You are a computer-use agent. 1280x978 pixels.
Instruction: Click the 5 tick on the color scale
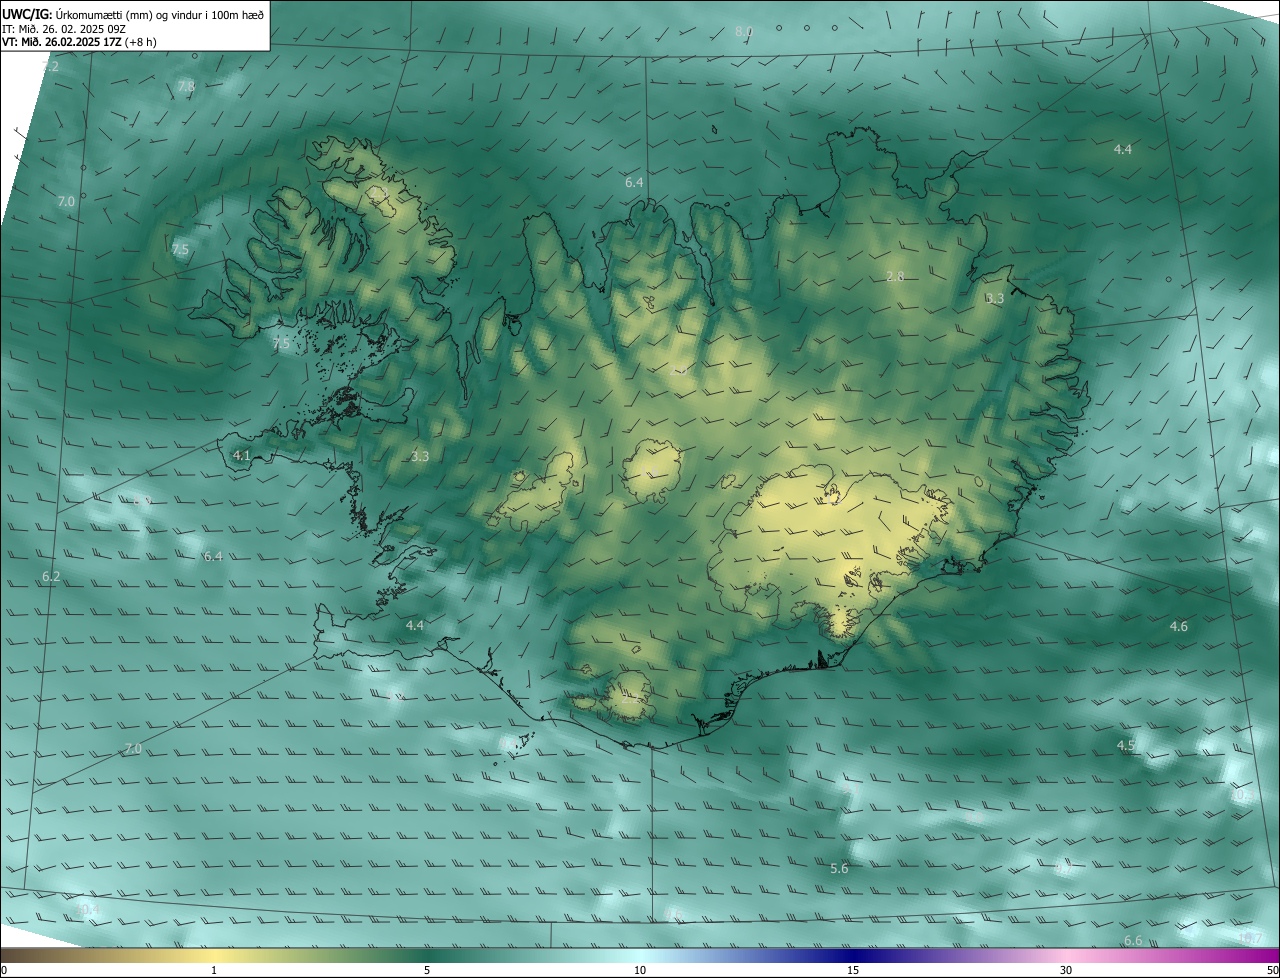pos(427,970)
